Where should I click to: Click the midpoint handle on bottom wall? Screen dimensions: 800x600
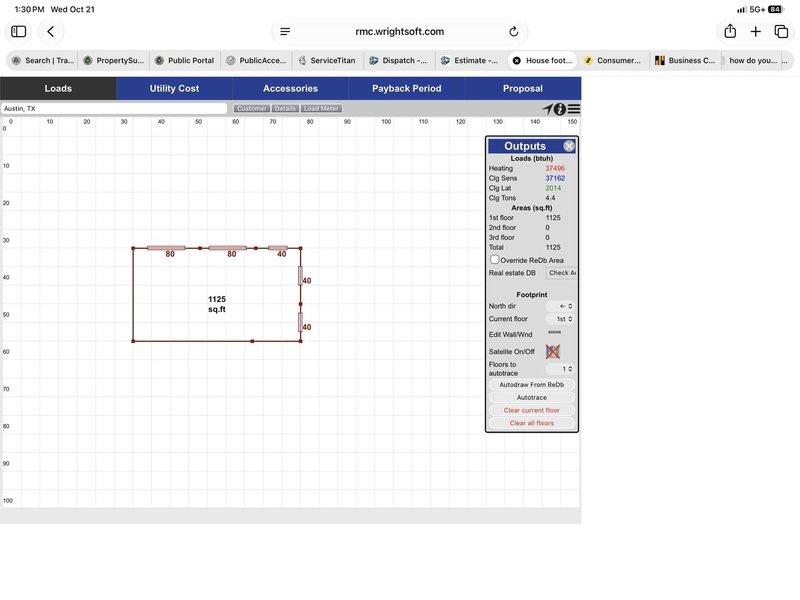(252, 341)
